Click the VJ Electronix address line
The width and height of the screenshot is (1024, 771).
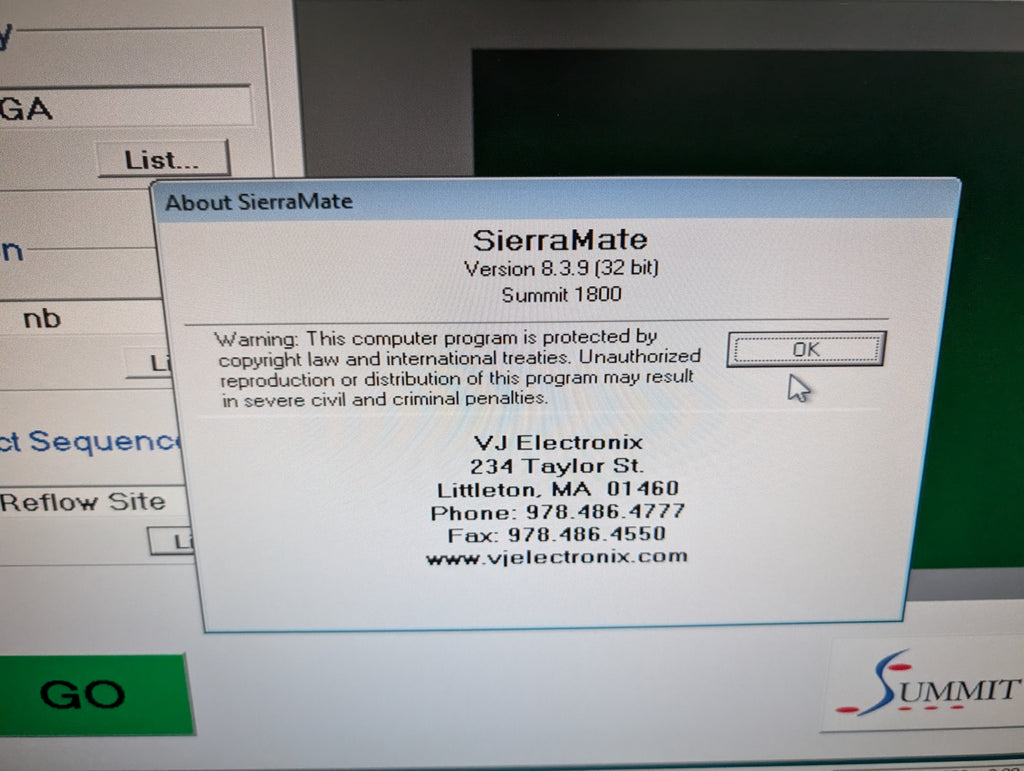[x=559, y=466]
